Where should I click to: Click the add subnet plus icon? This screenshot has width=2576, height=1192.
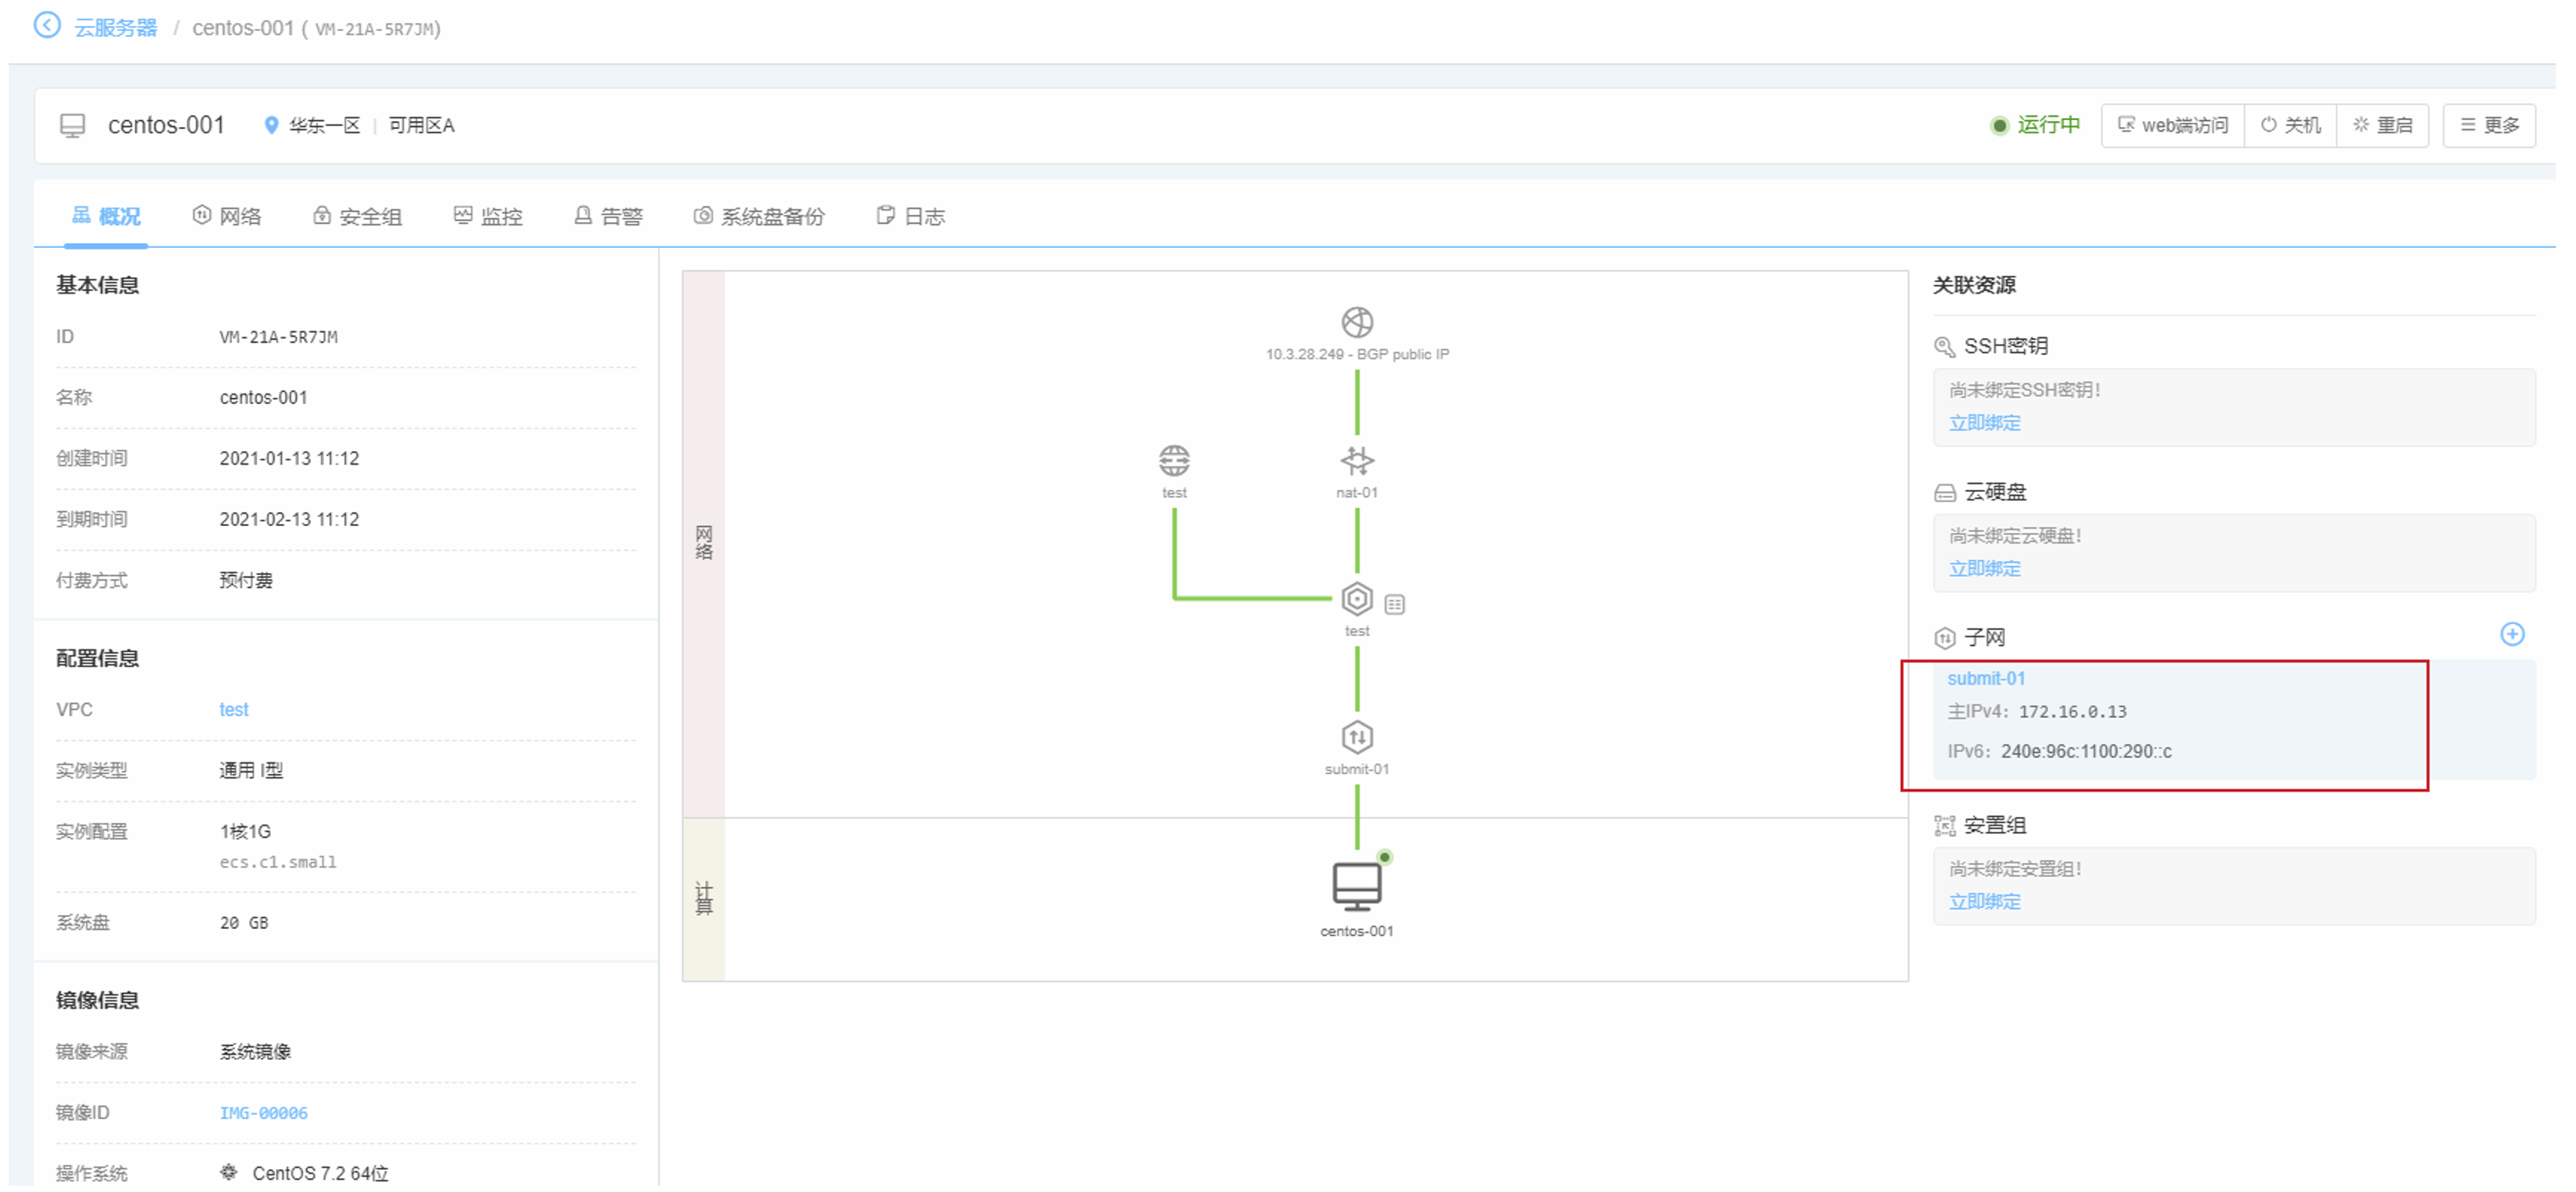click(x=2511, y=634)
